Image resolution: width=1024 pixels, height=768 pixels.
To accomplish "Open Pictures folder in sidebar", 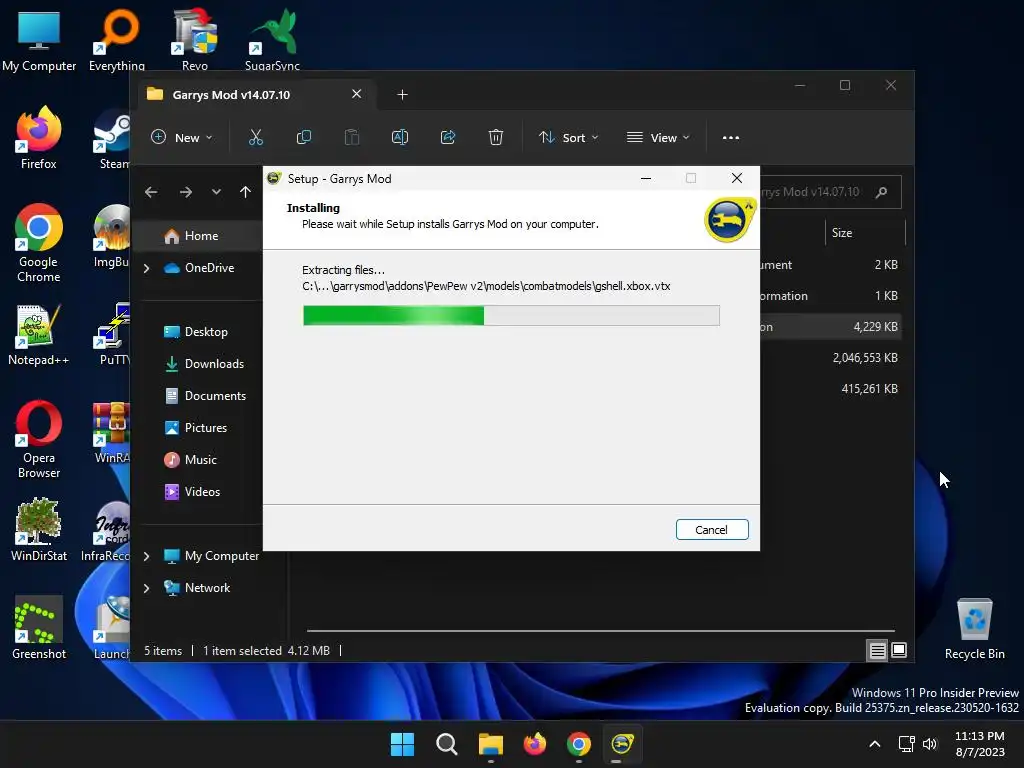I will [195, 428].
